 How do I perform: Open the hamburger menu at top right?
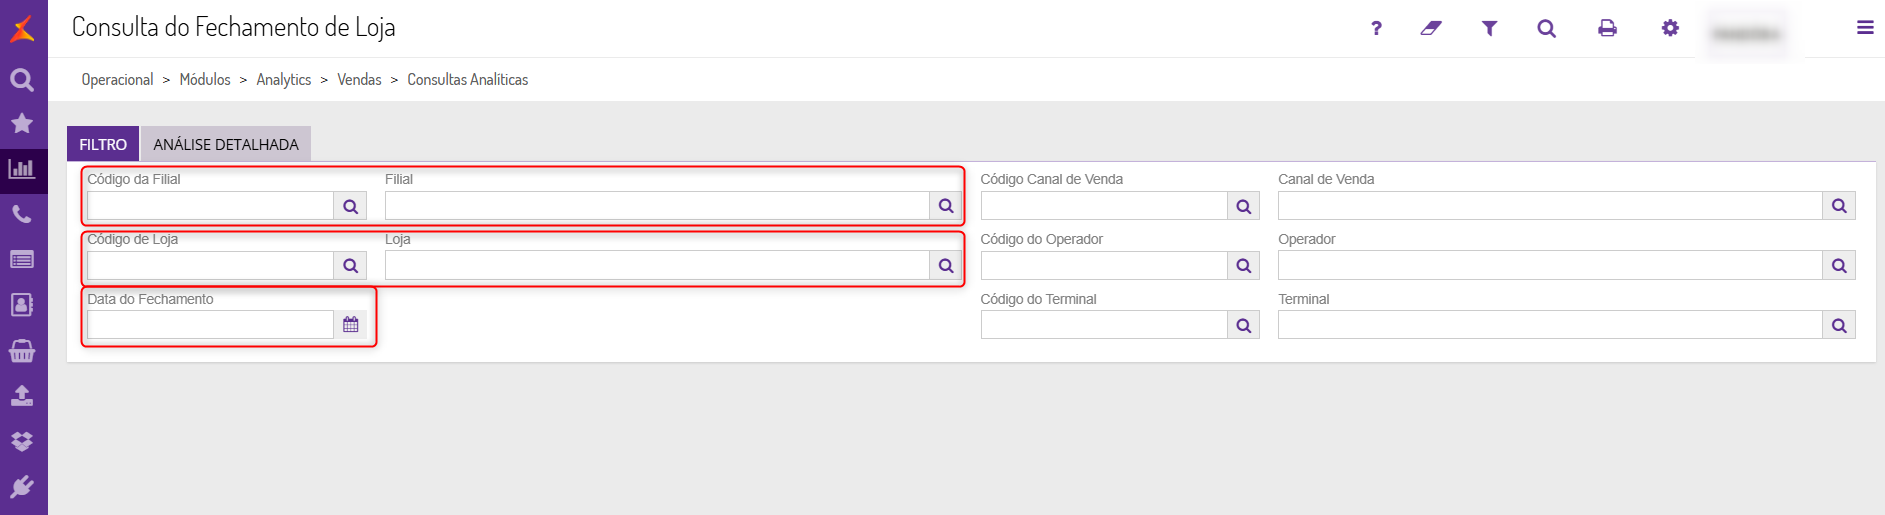(x=1865, y=28)
